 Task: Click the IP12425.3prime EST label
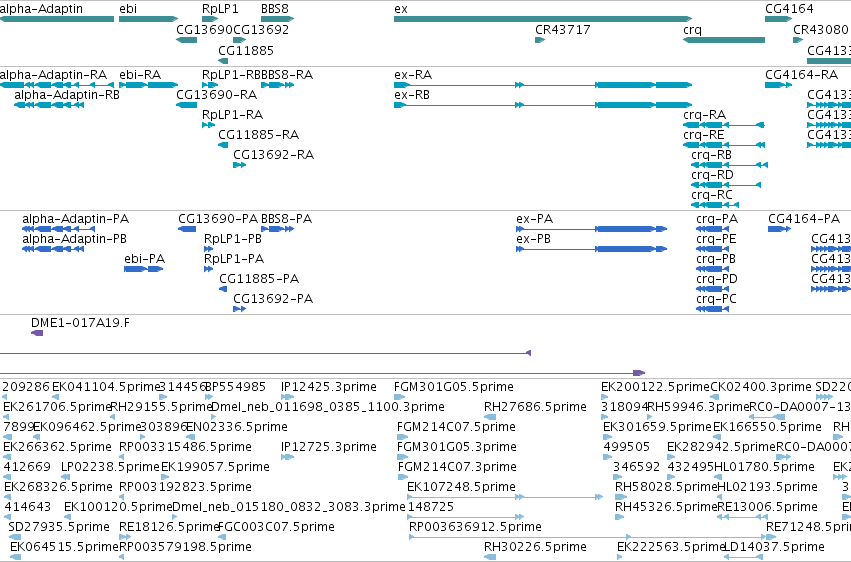point(329,387)
